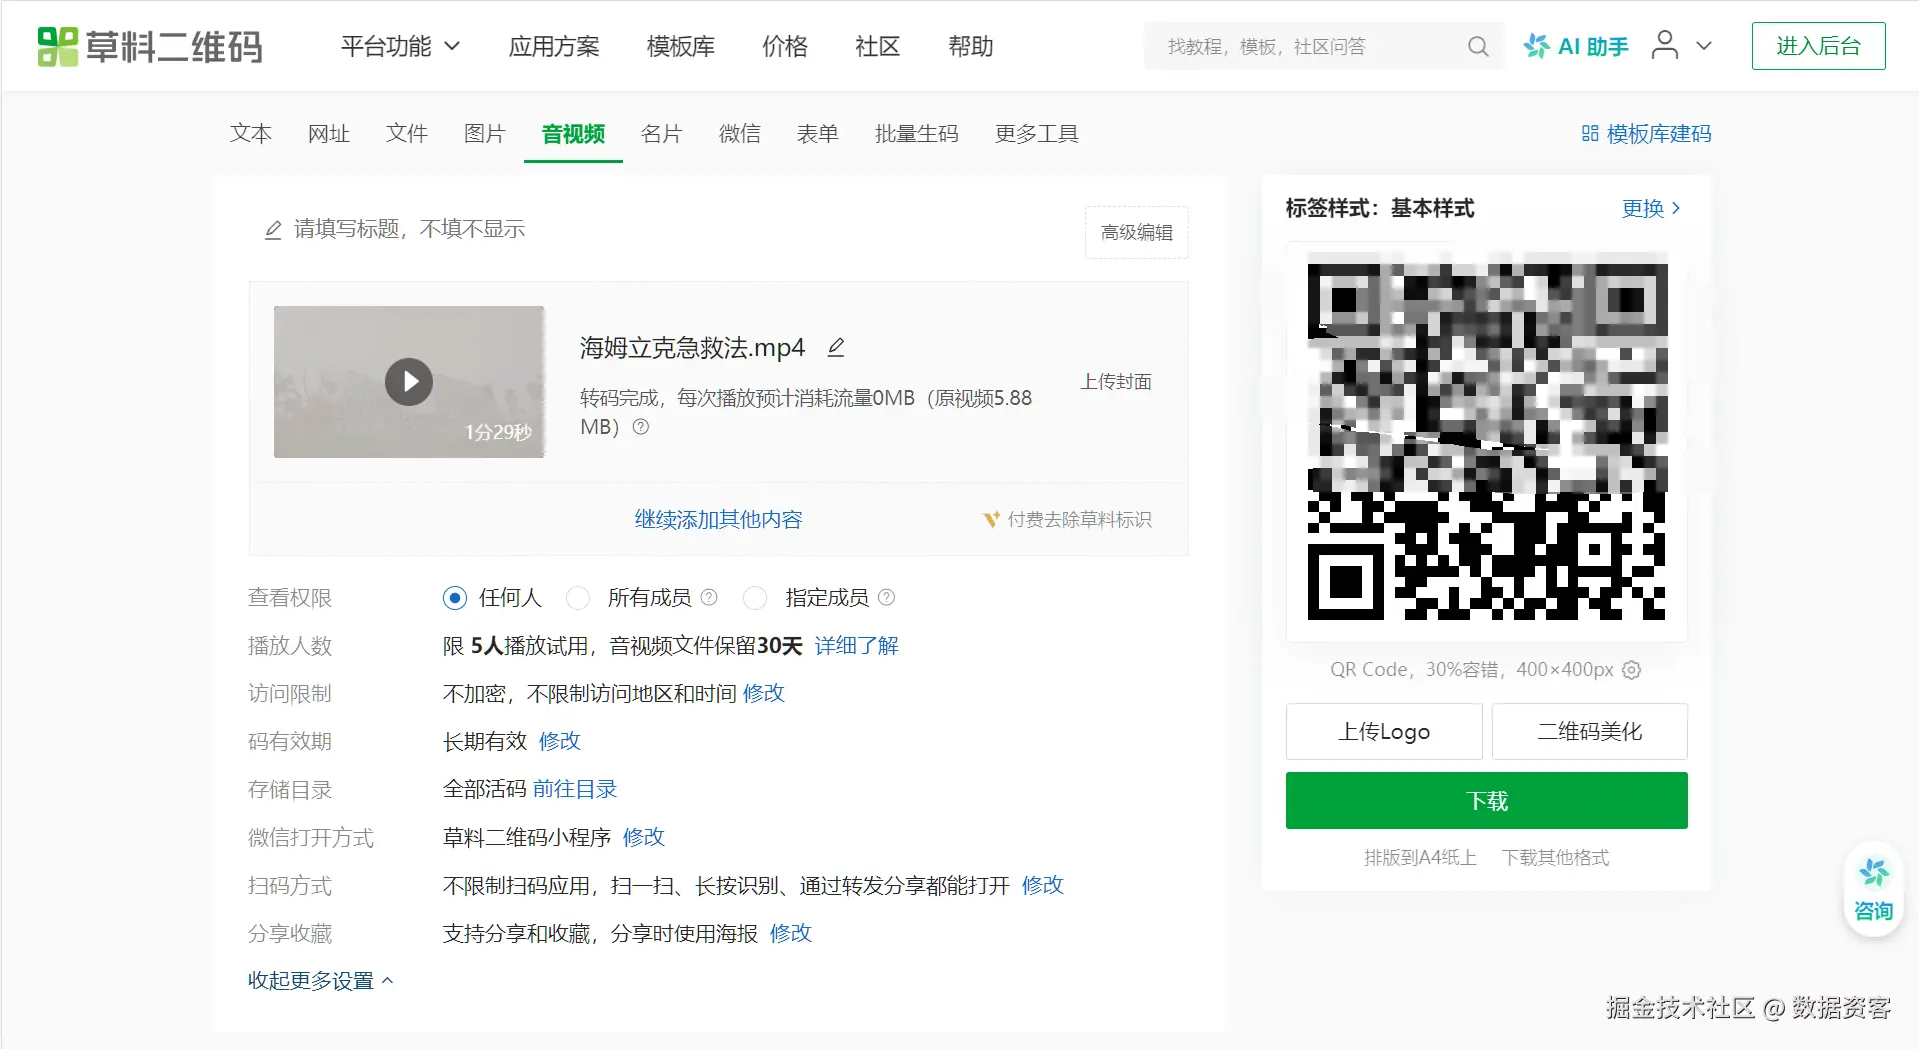Click the 上传Logo button
The image size is (1919, 1049).
click(x=1384, y=731)
